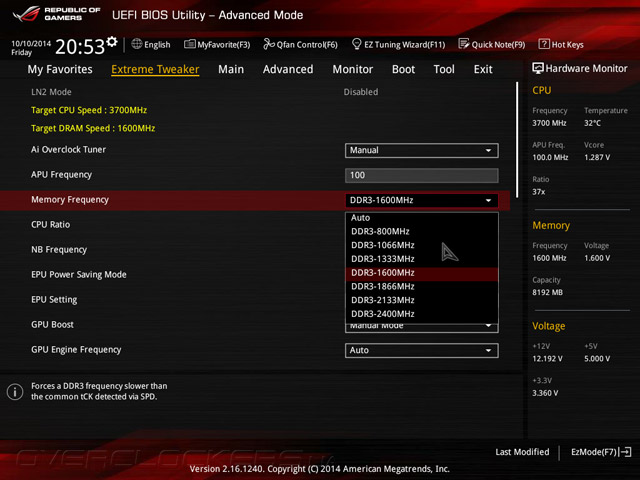Go to the Advanced tab

[288, 69]
